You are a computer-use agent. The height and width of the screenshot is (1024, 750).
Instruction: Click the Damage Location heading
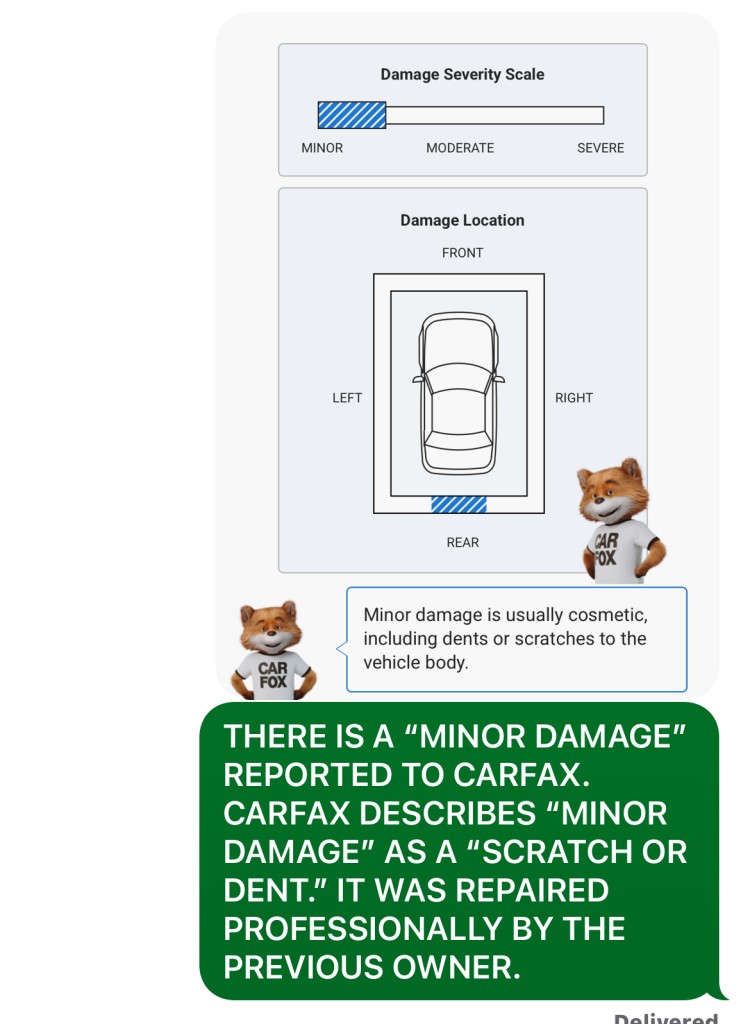[x=463, y=220]
